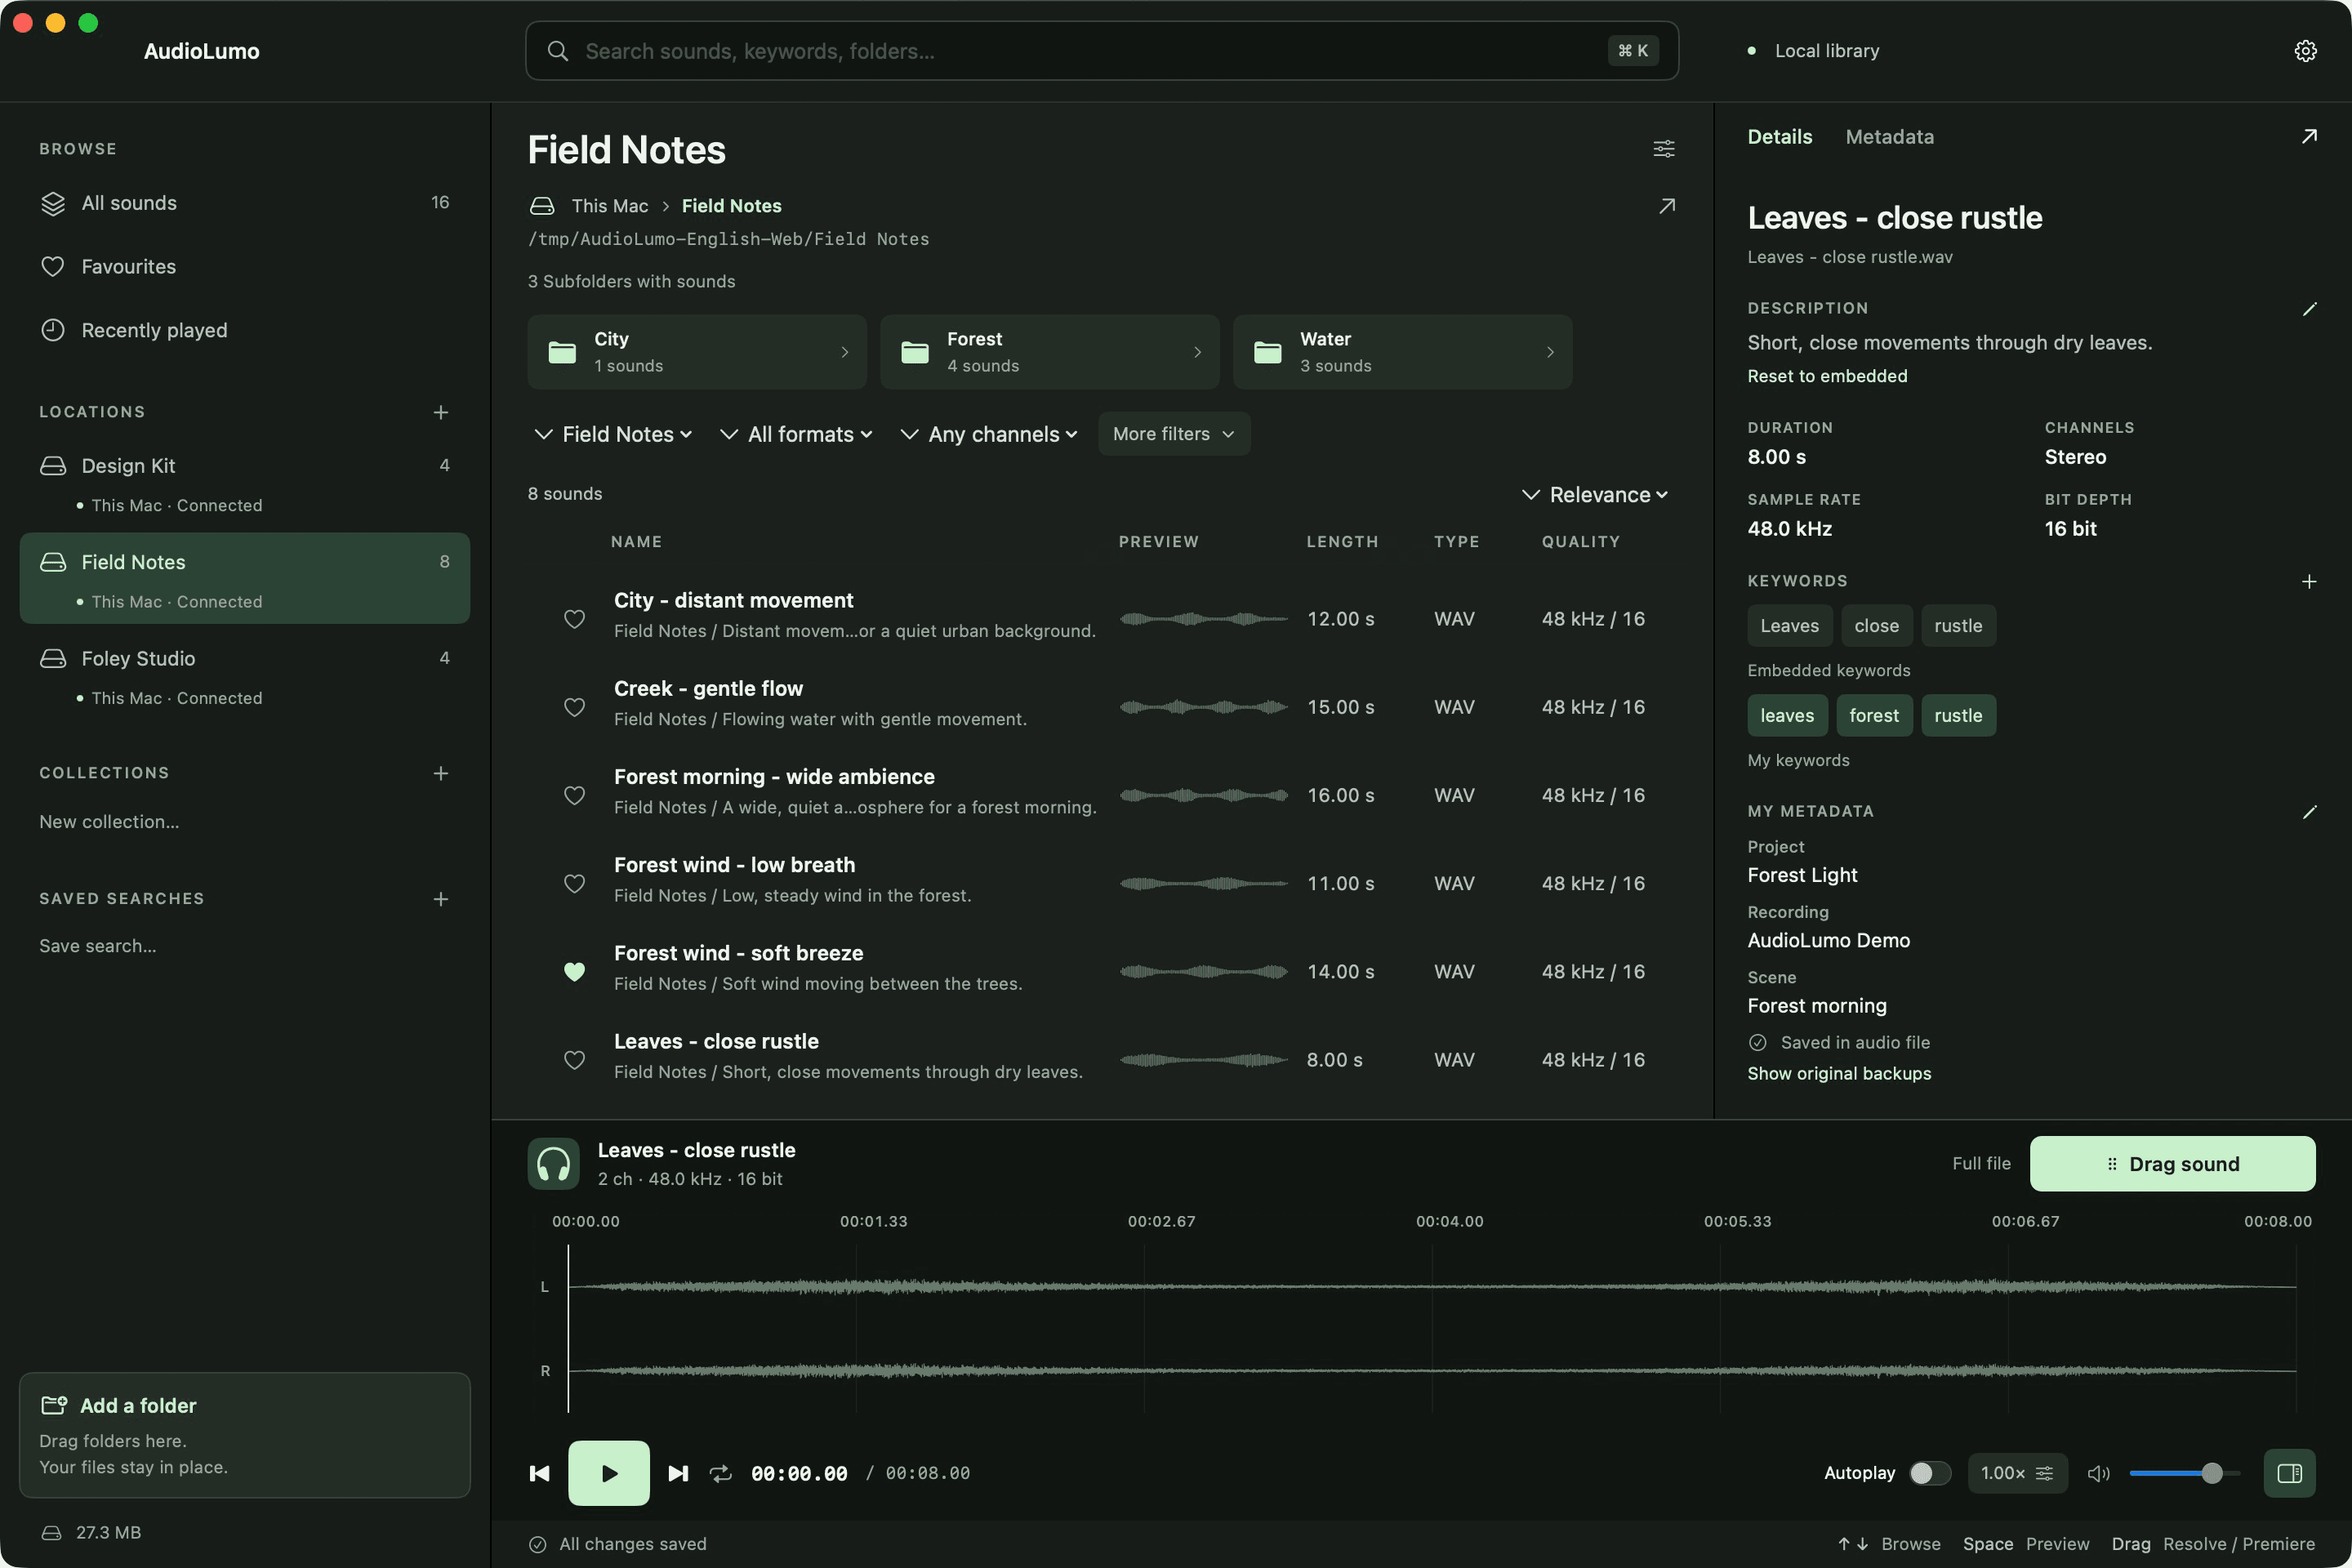This screenshot has height=1568, width=2352.
Task: Click in the left channel waveform
Action: (1432, 1287)
